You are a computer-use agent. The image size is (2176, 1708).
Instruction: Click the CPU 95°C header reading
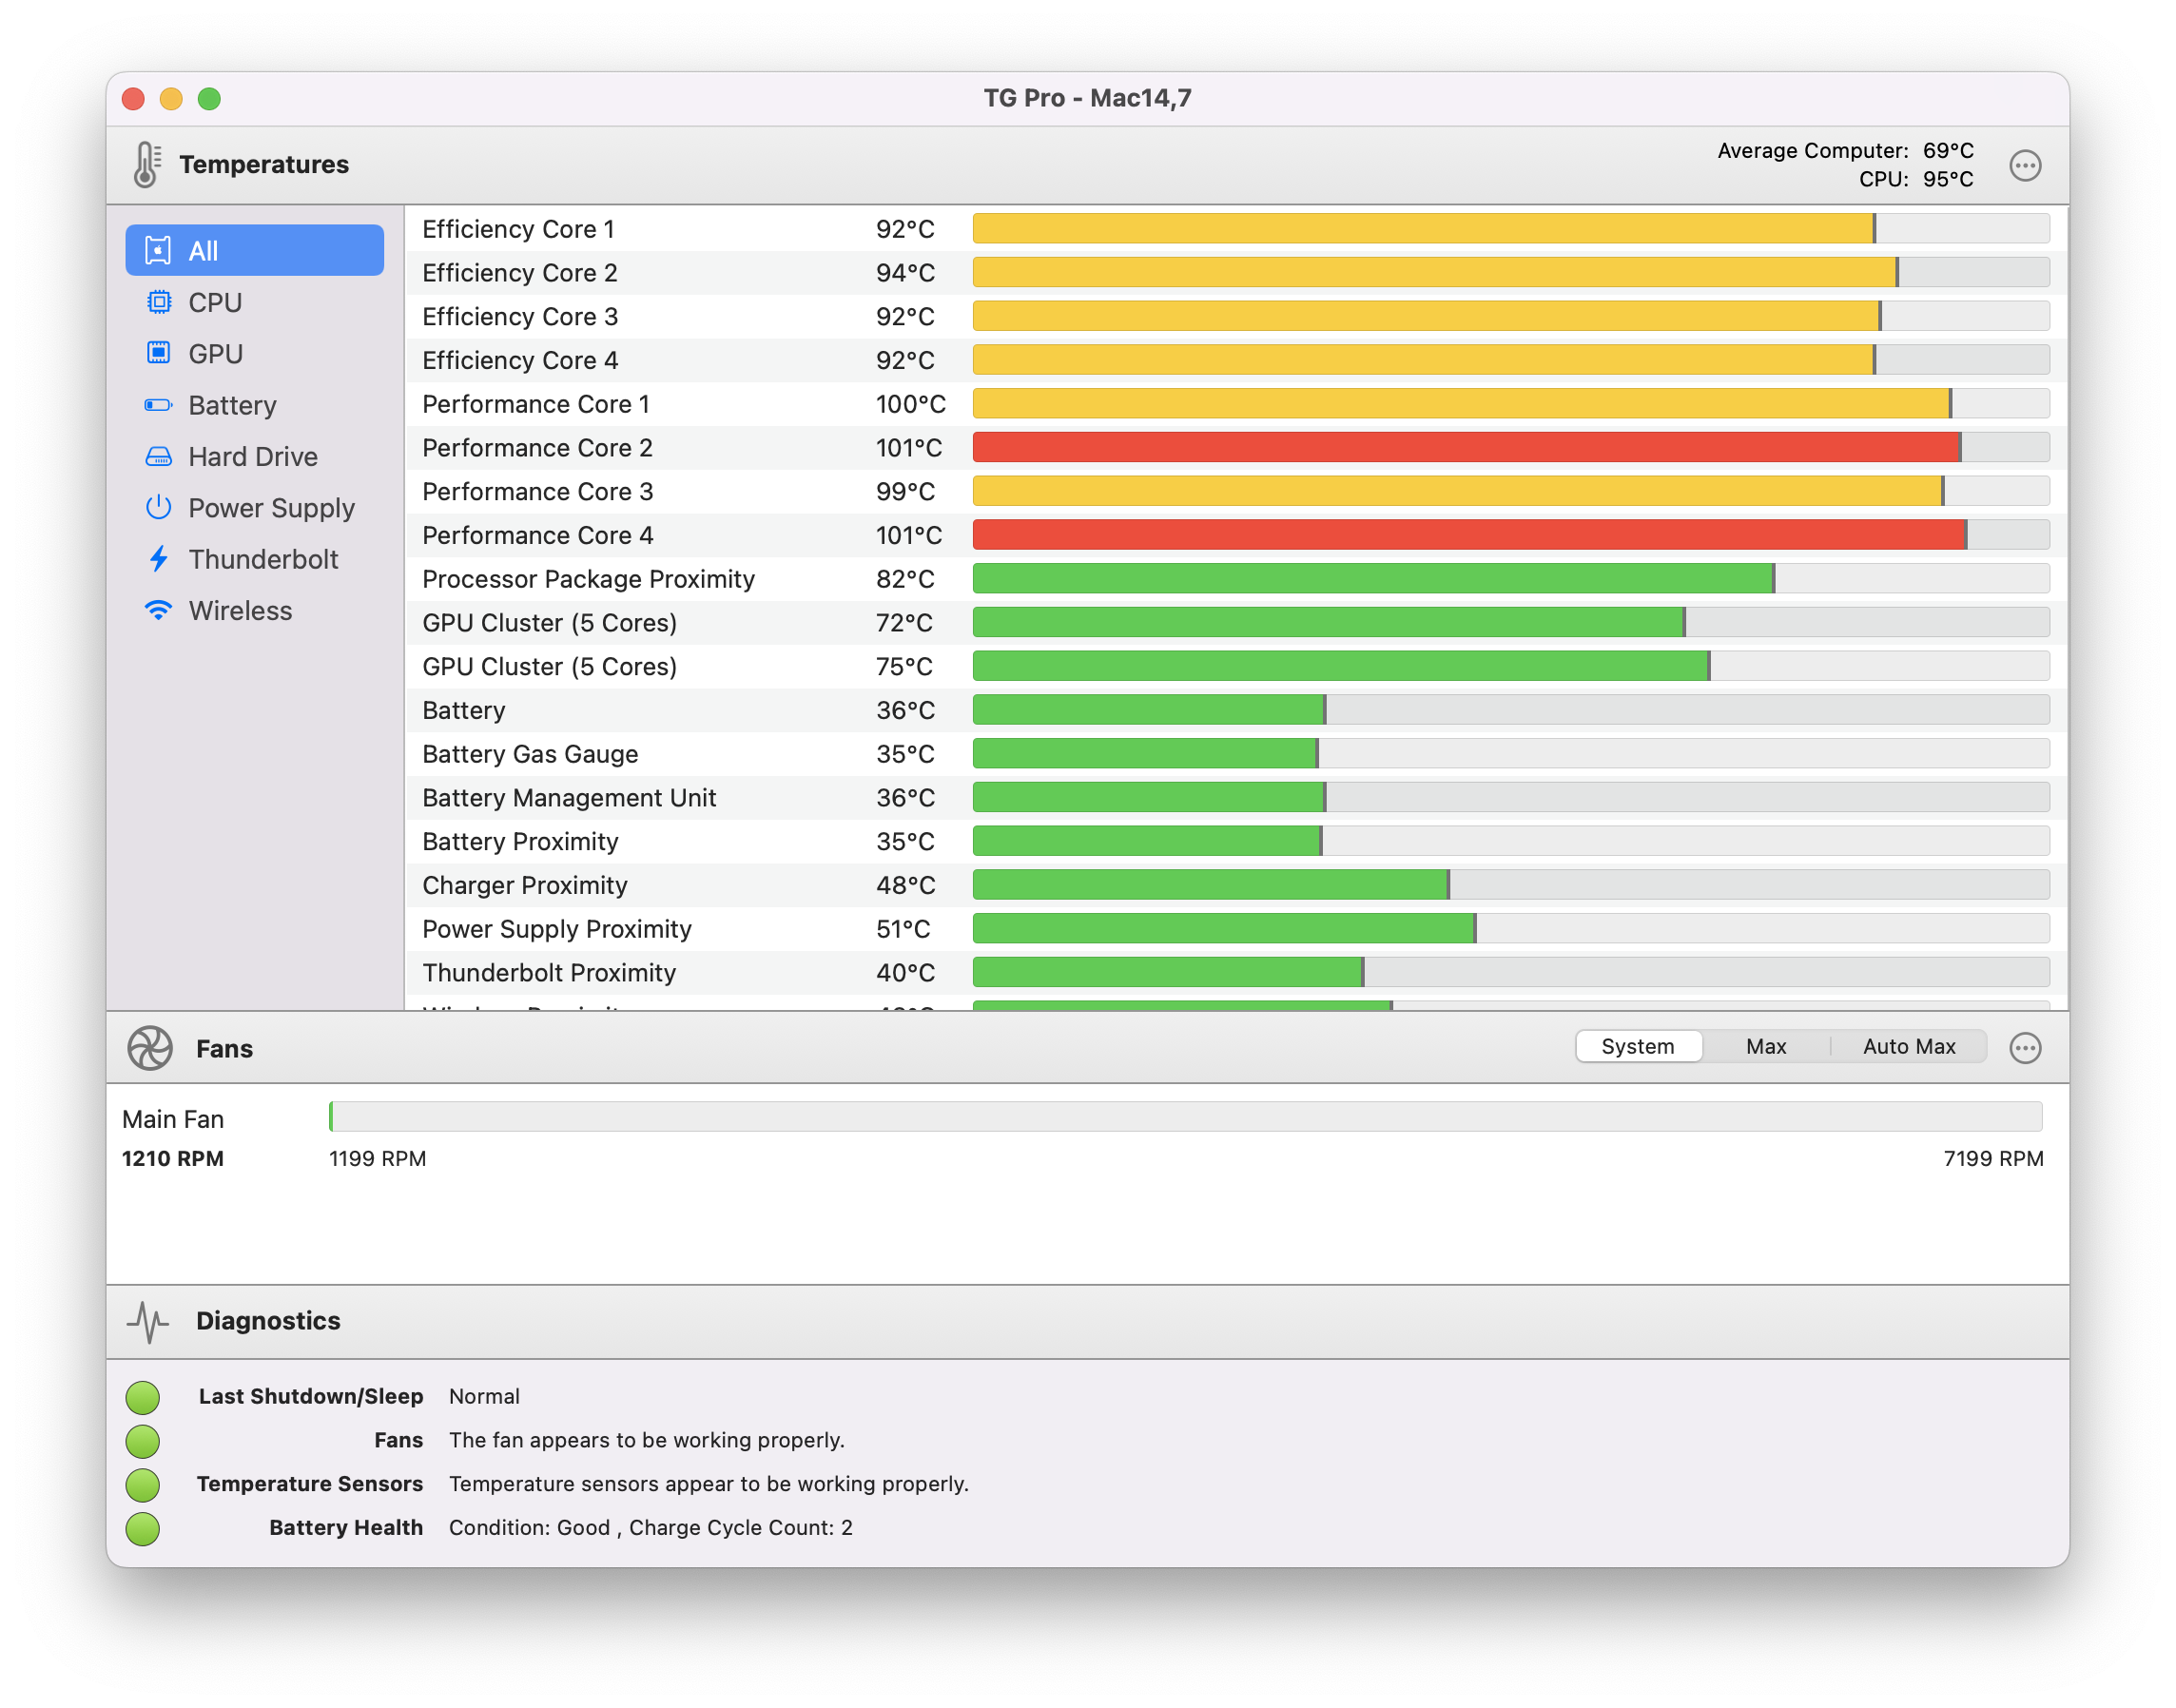[1916, 179]
